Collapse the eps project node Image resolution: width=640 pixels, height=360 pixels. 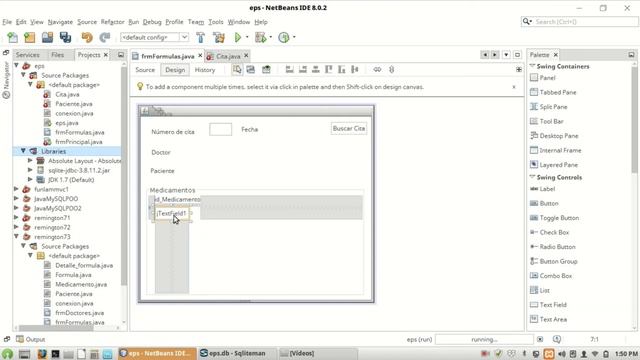(x=17, y=65)
